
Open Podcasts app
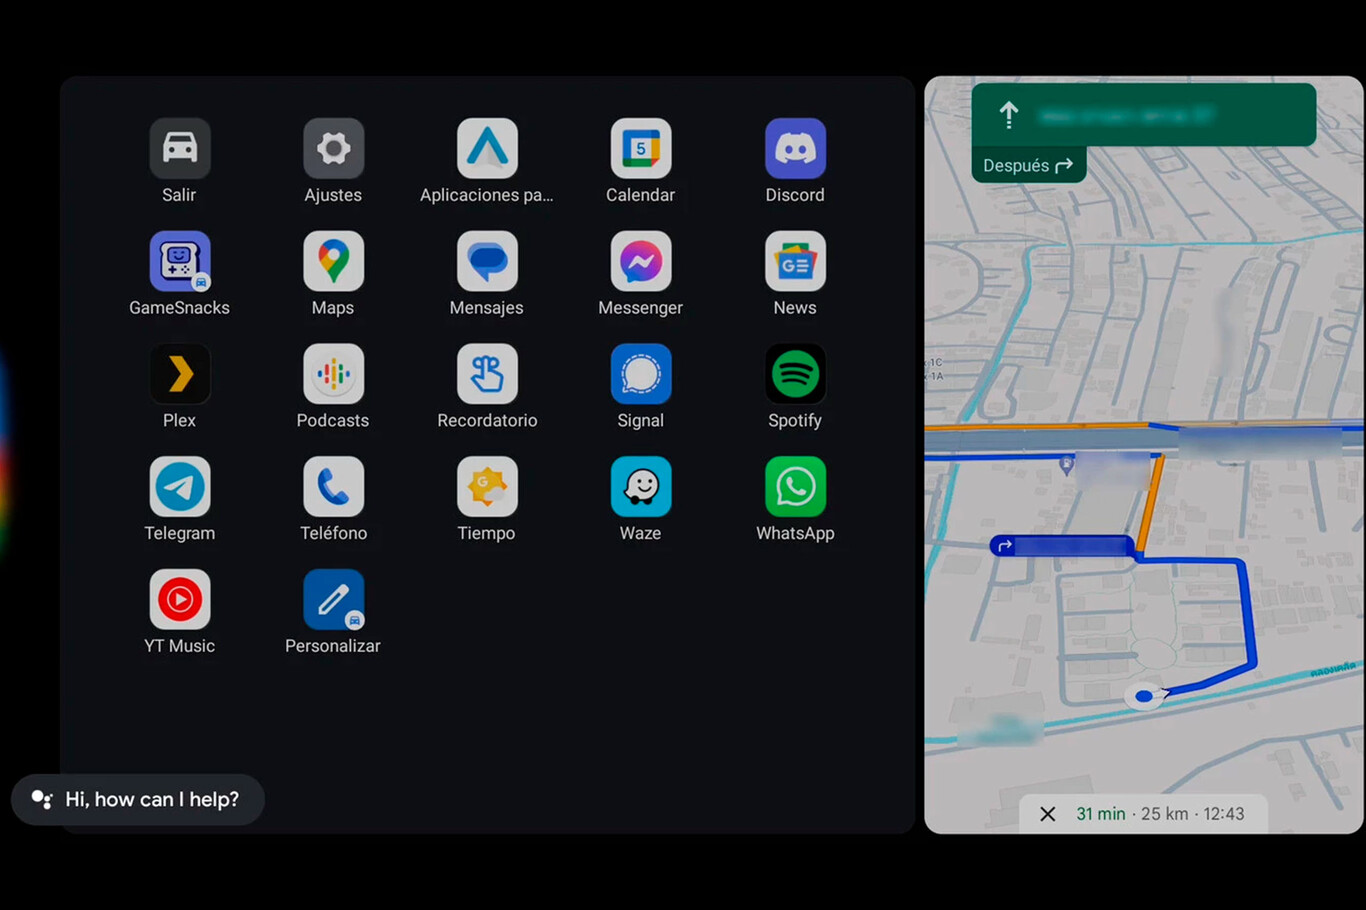(333, 374)
